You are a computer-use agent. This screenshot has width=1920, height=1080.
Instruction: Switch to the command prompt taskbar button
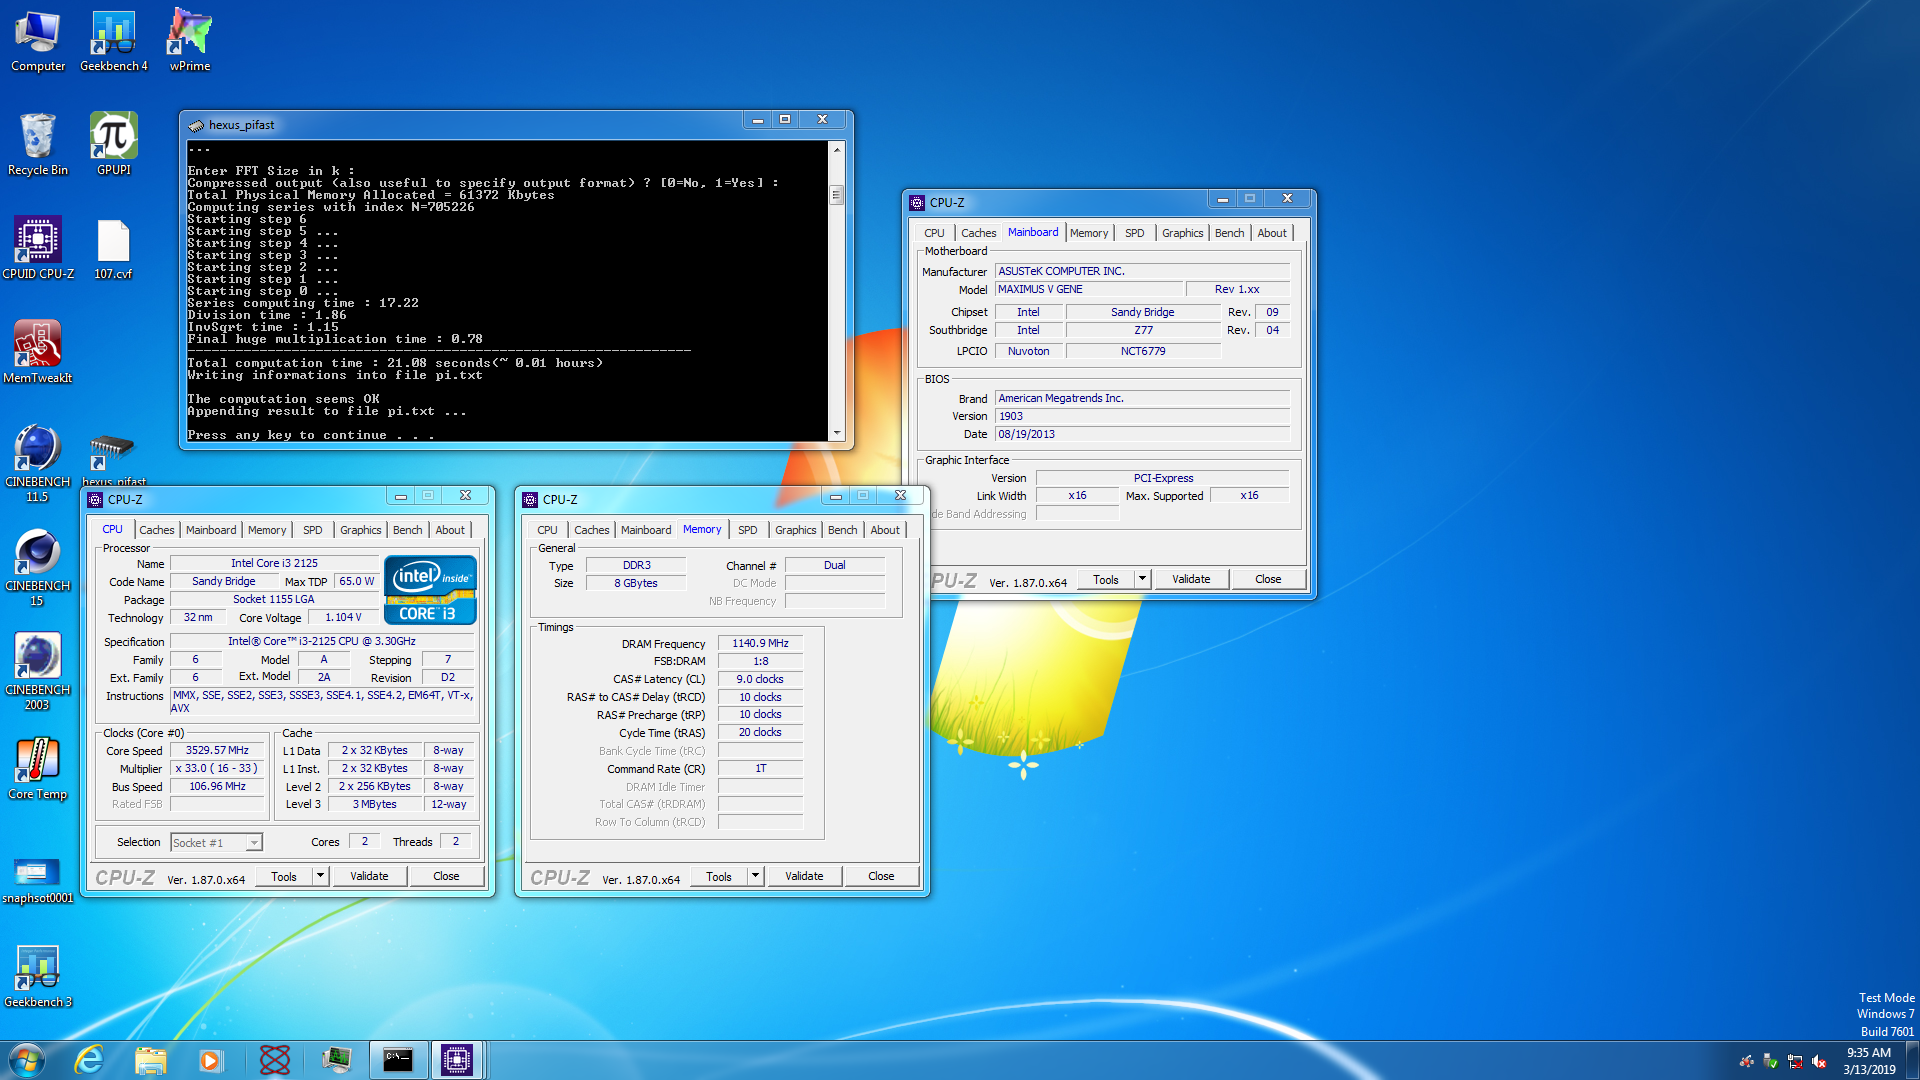tap(398, 1060)
